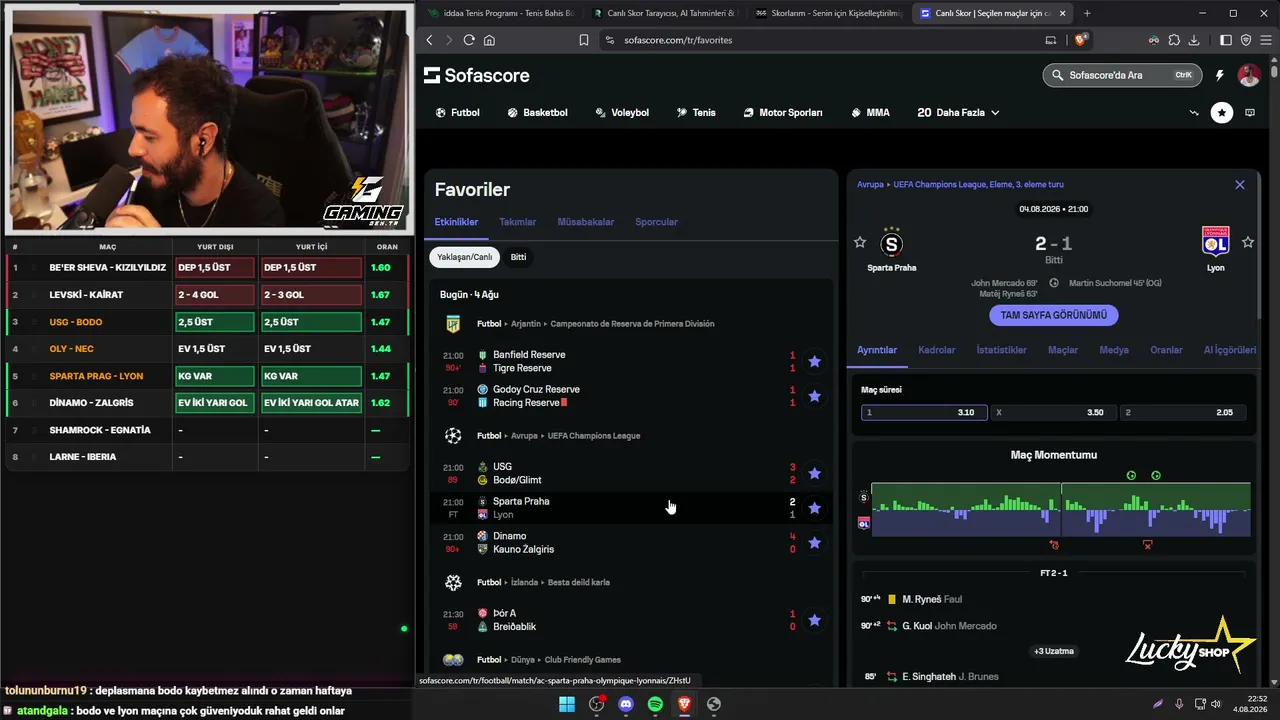The width and height of the screenshot is (1280, 720).
Task: Favorite the Lyon team in detail panel
Action: click(x=1248, y=242)
